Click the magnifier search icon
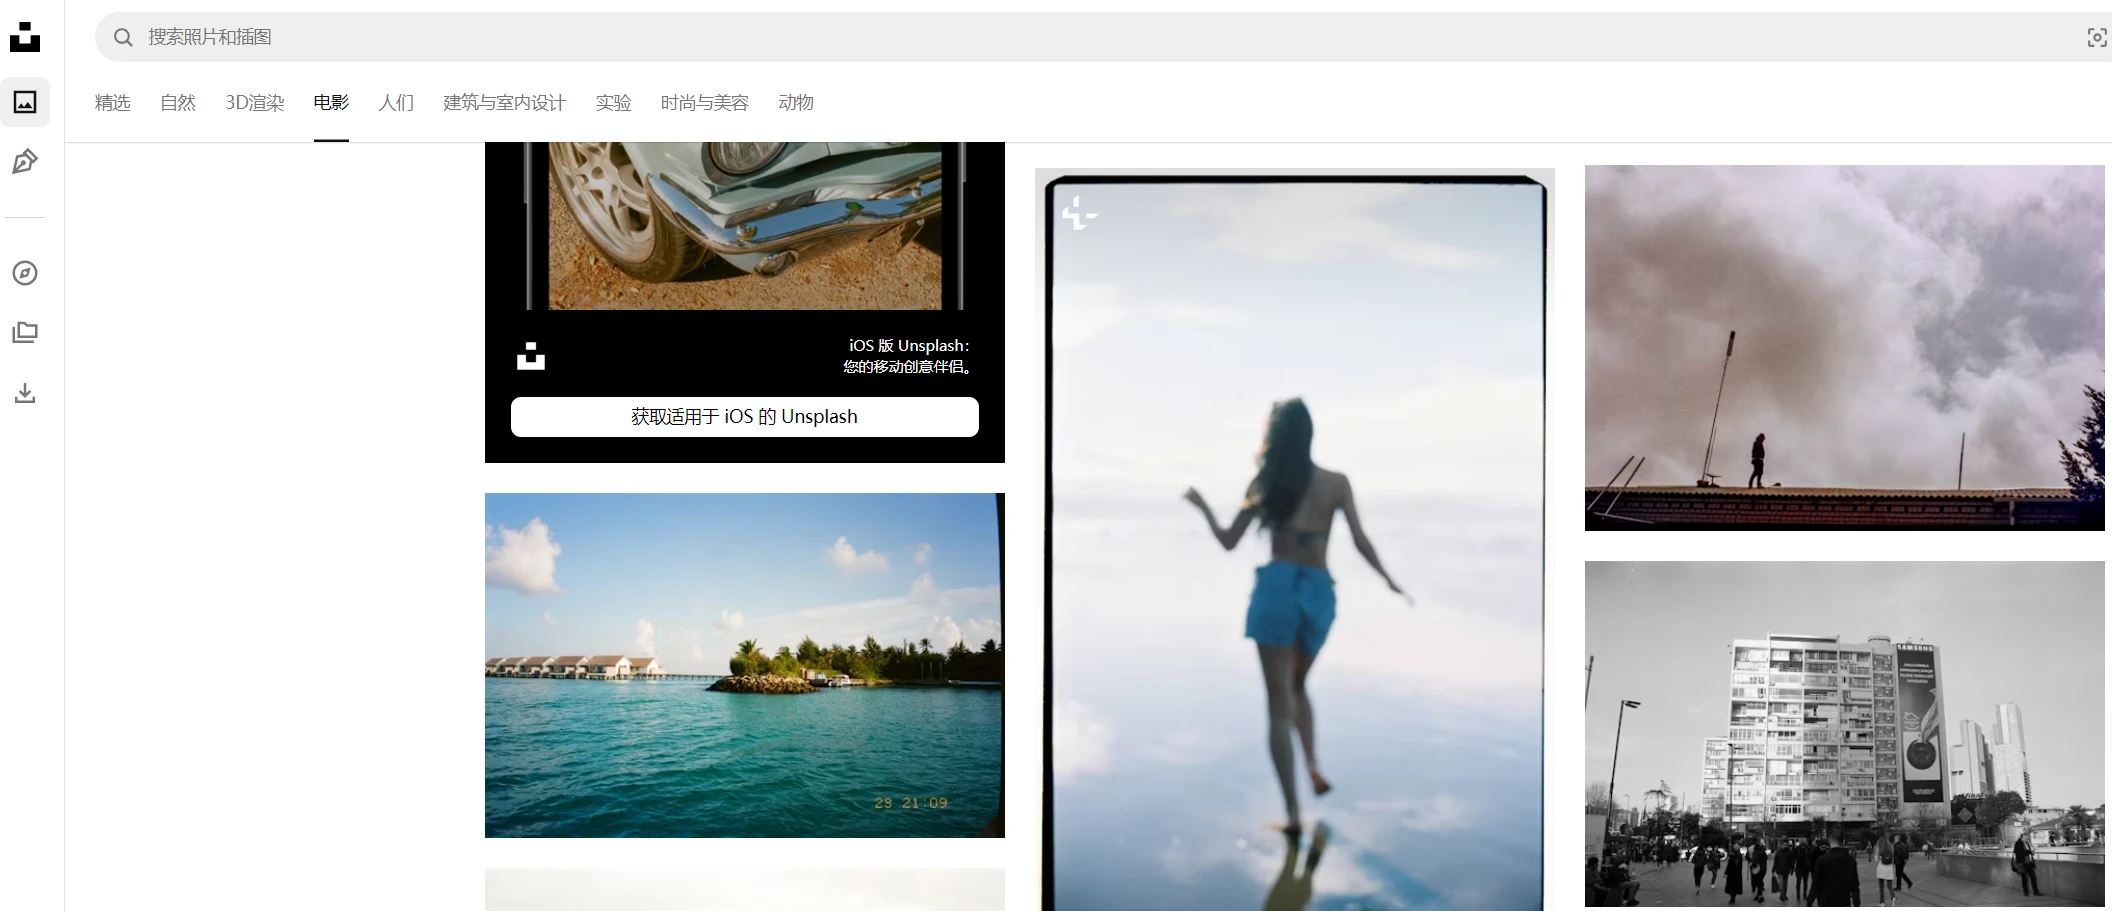The height and width of the screenshot is (911, 2112). (123, 38)
